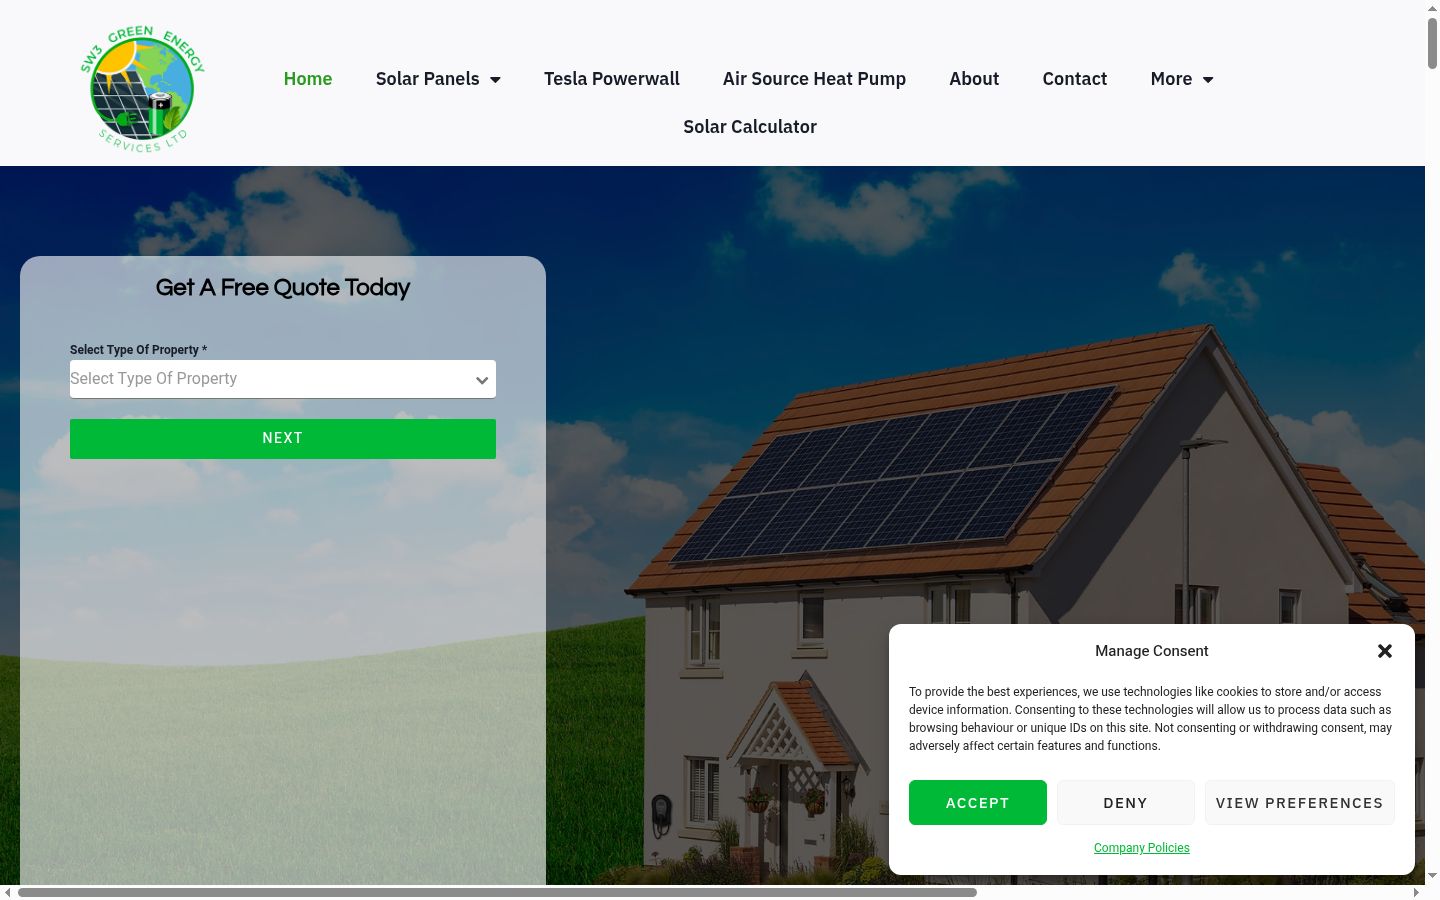Open the Contact page

(x=1075, y=79)
